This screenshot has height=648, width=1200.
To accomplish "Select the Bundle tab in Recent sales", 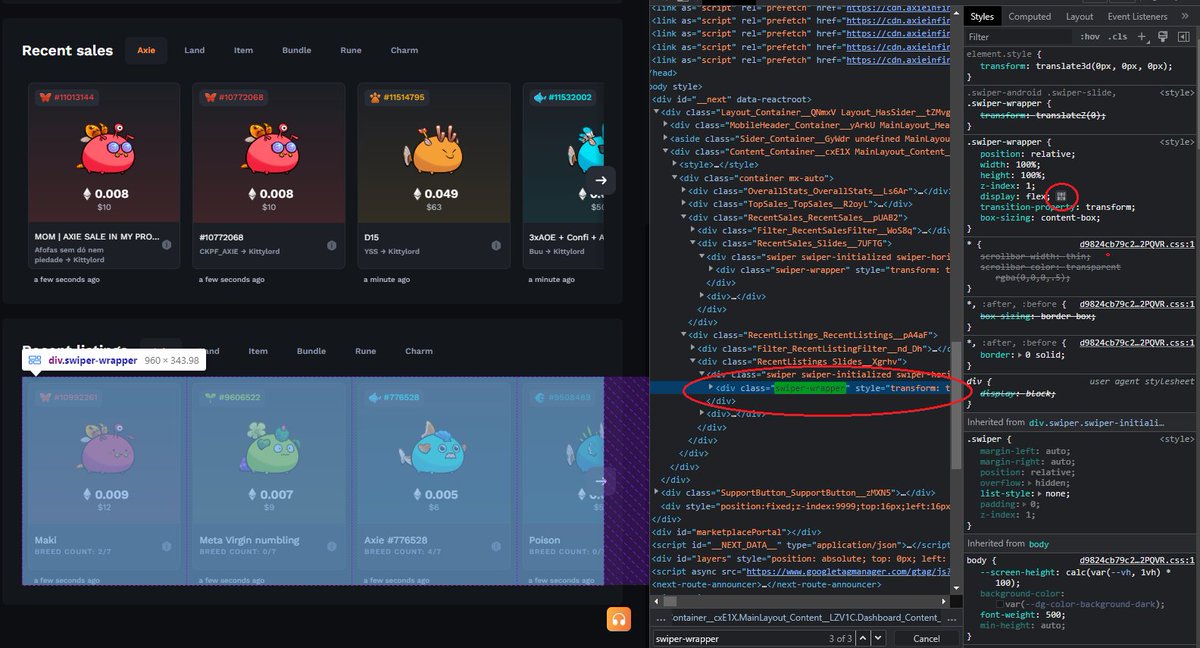I will click(x=297, y=50).
